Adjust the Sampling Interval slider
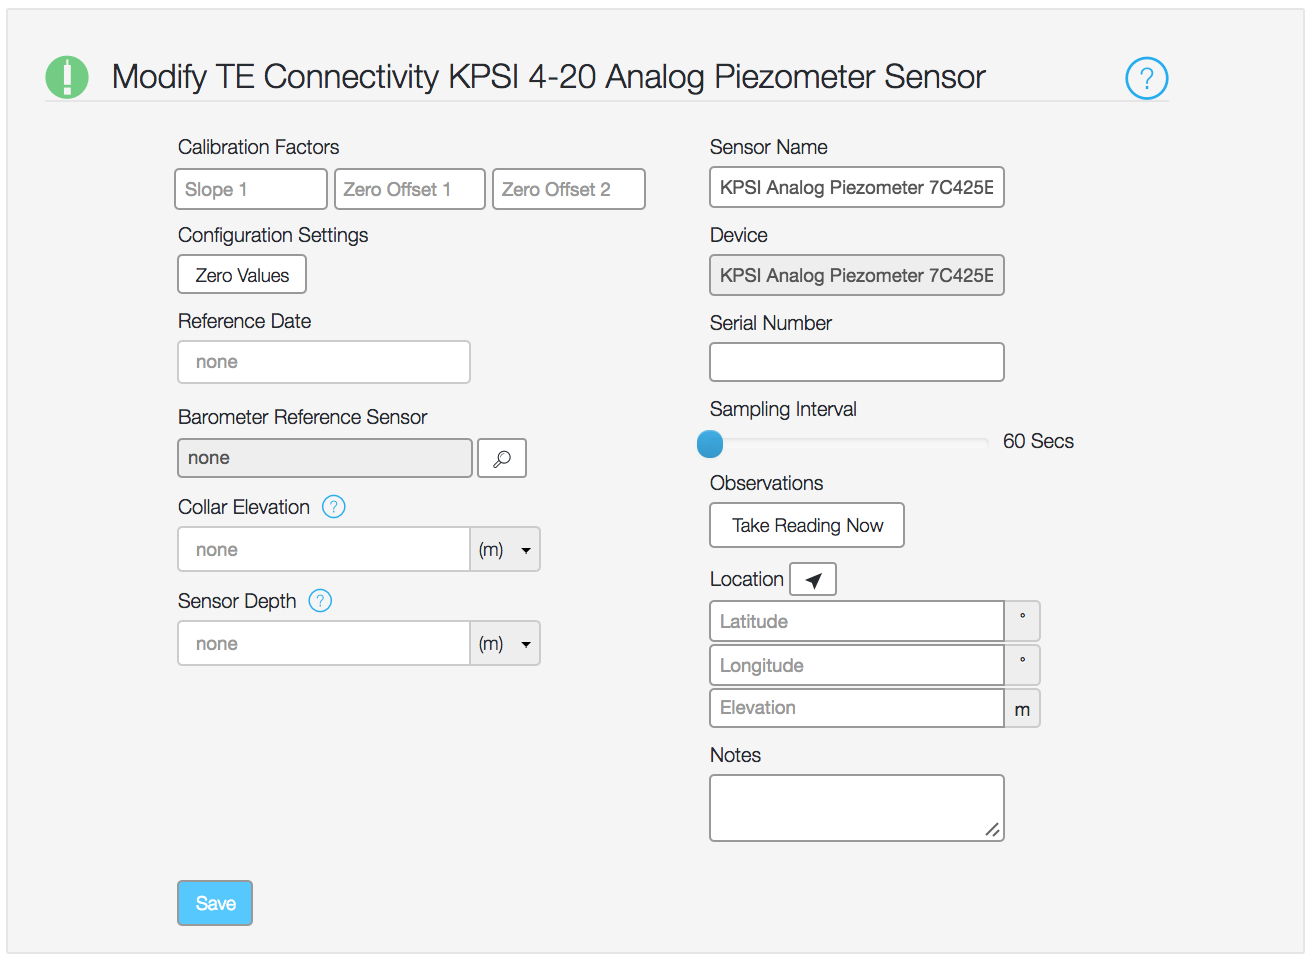 tap(709, 443)
